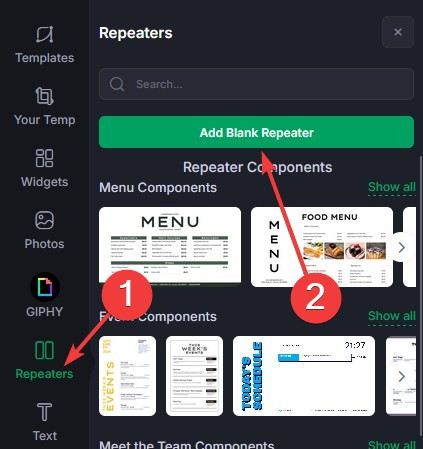Choose the yellow EVENTS template thumbnail

tap(127, 376)
